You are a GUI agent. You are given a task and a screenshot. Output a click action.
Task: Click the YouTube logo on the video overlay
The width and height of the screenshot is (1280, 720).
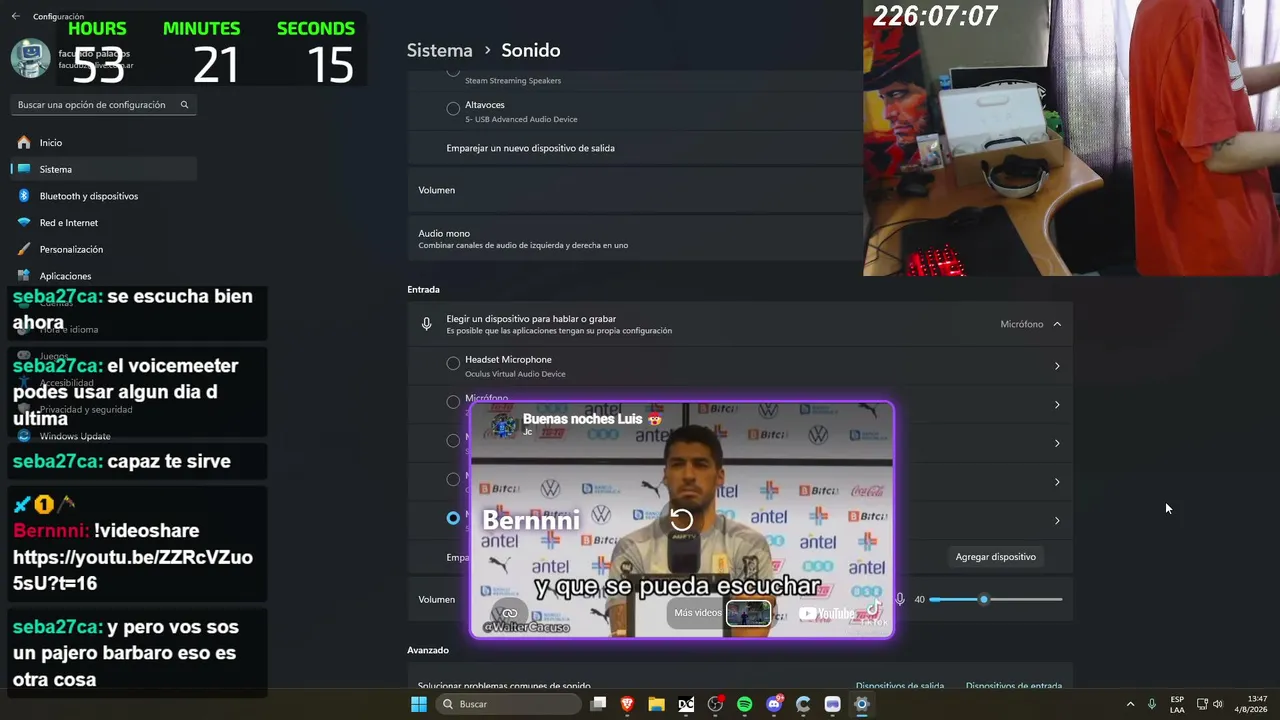(827, 613)
